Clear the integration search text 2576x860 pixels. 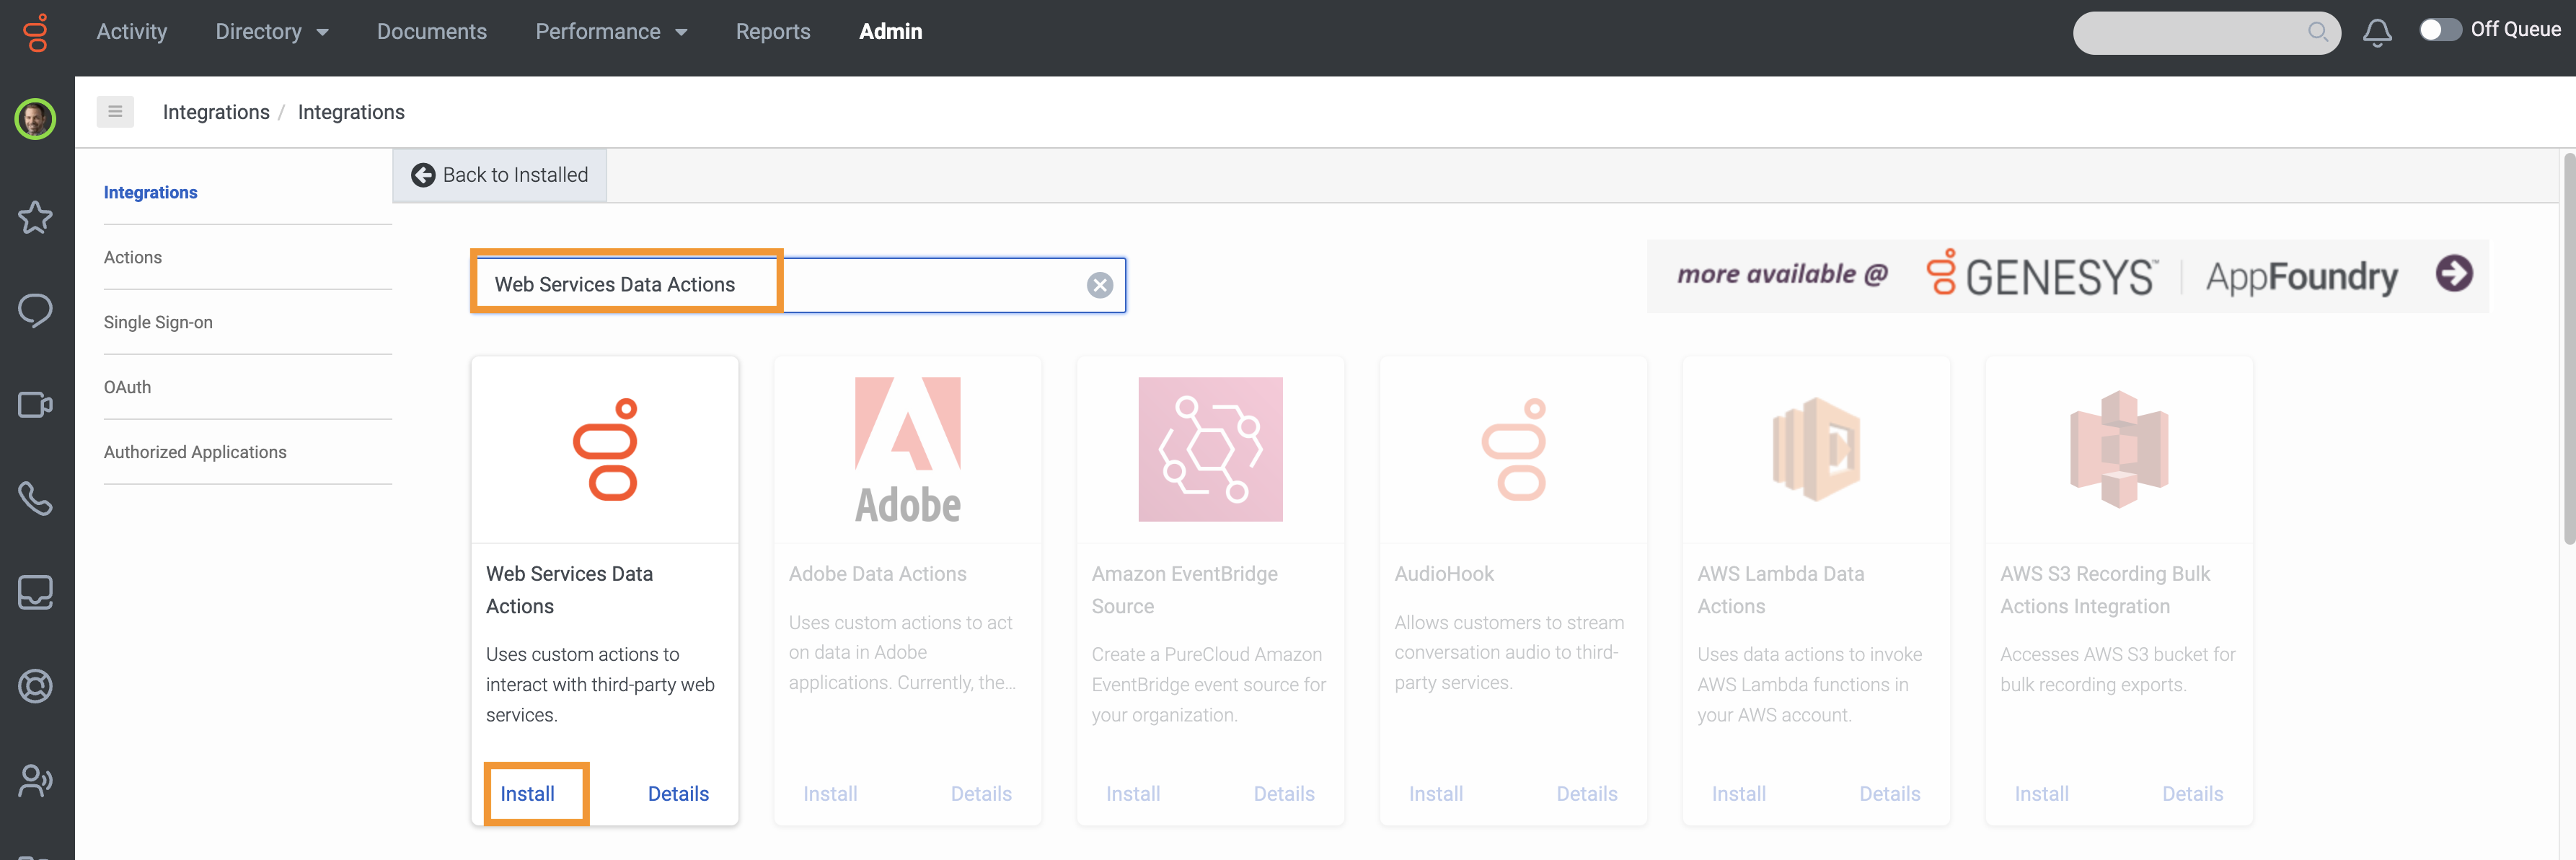1099,286
